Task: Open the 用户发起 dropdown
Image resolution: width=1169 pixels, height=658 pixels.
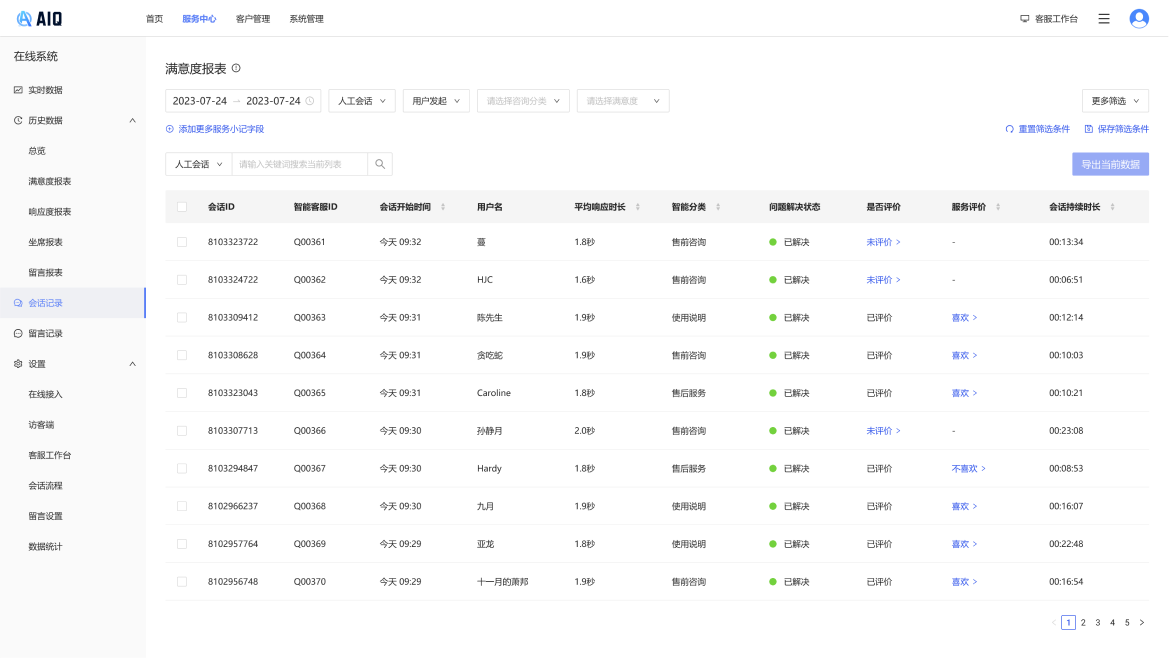Action: pos(436,101)
